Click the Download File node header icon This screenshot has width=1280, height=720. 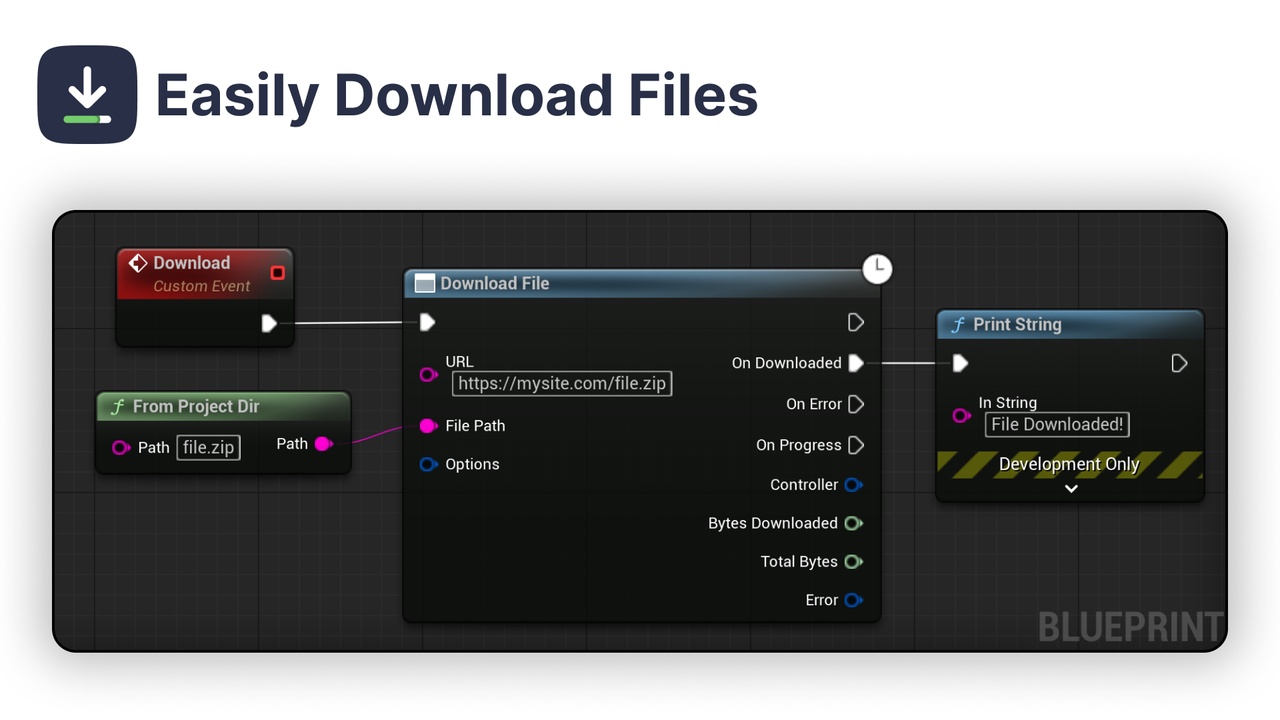click(x=424, y=284)
